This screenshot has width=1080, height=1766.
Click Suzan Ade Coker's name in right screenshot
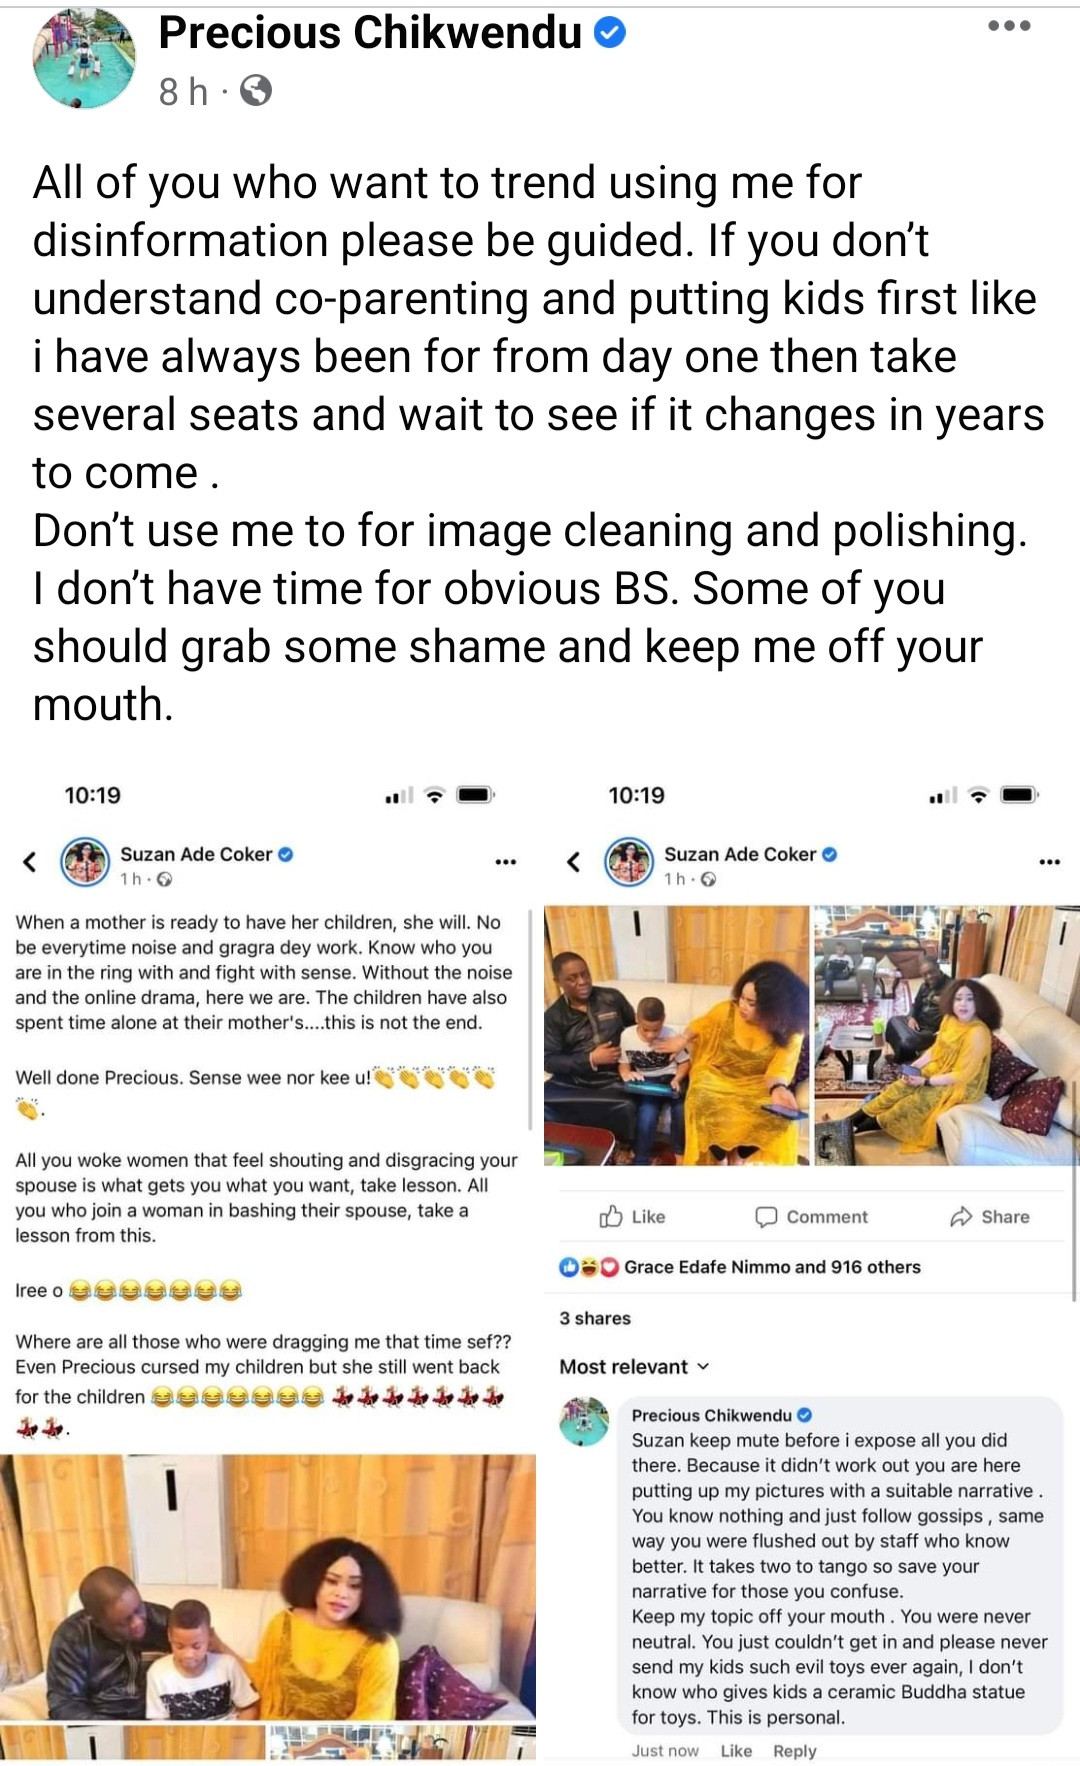click(x=740, y=854)
